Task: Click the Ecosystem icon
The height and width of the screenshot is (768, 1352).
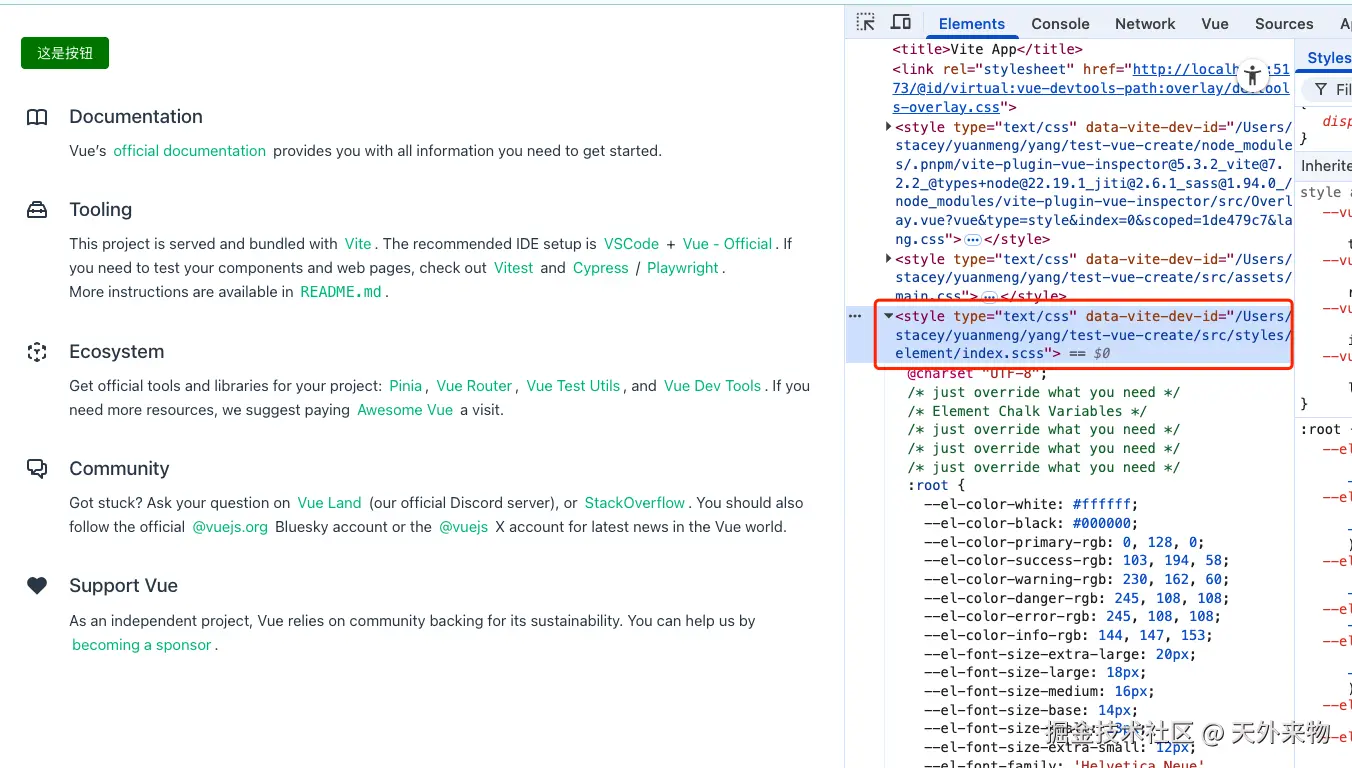Action: tap(37, 352)
